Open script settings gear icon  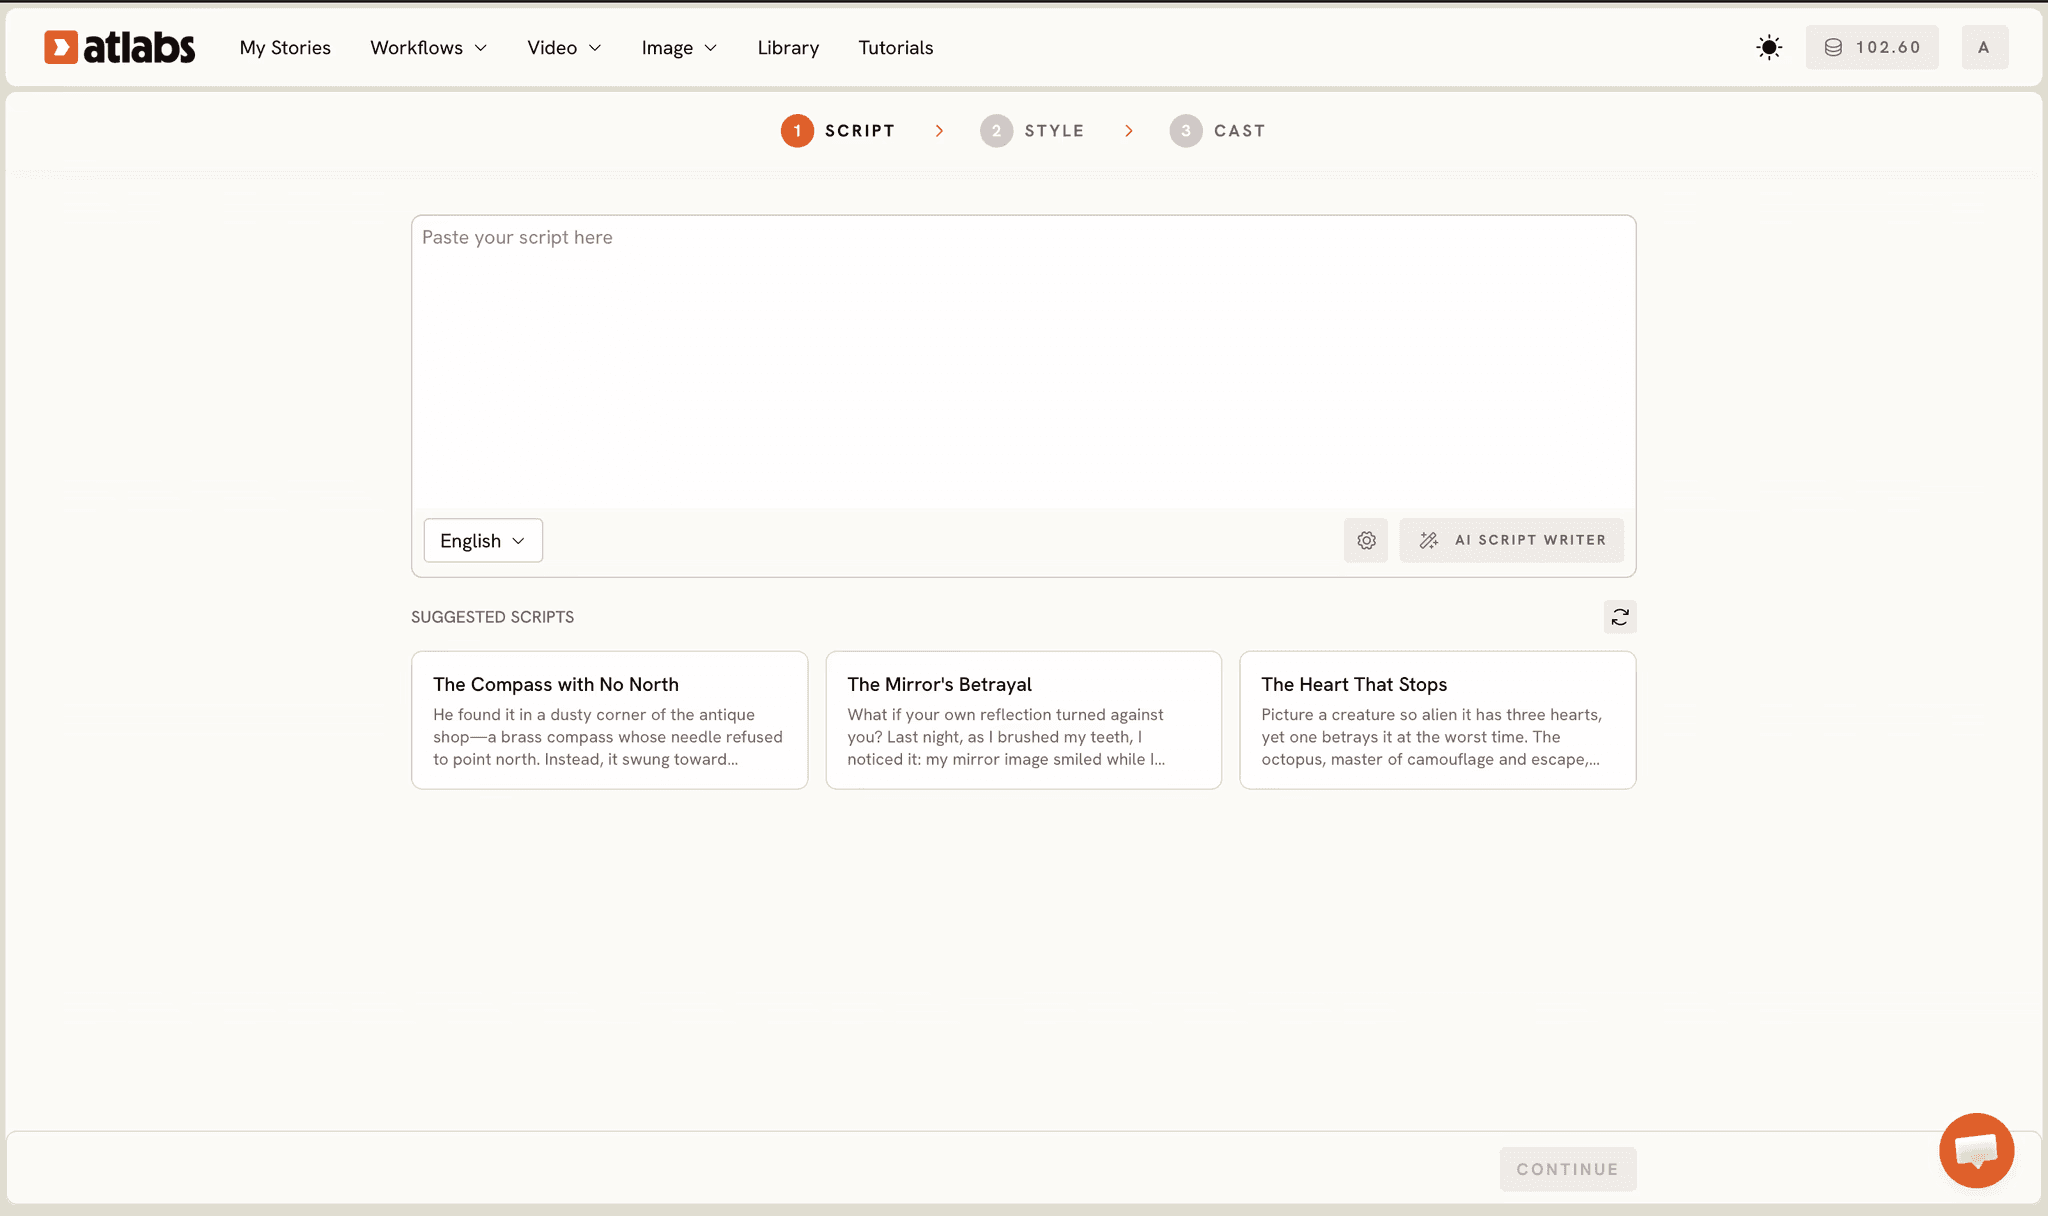point(1366,540)
